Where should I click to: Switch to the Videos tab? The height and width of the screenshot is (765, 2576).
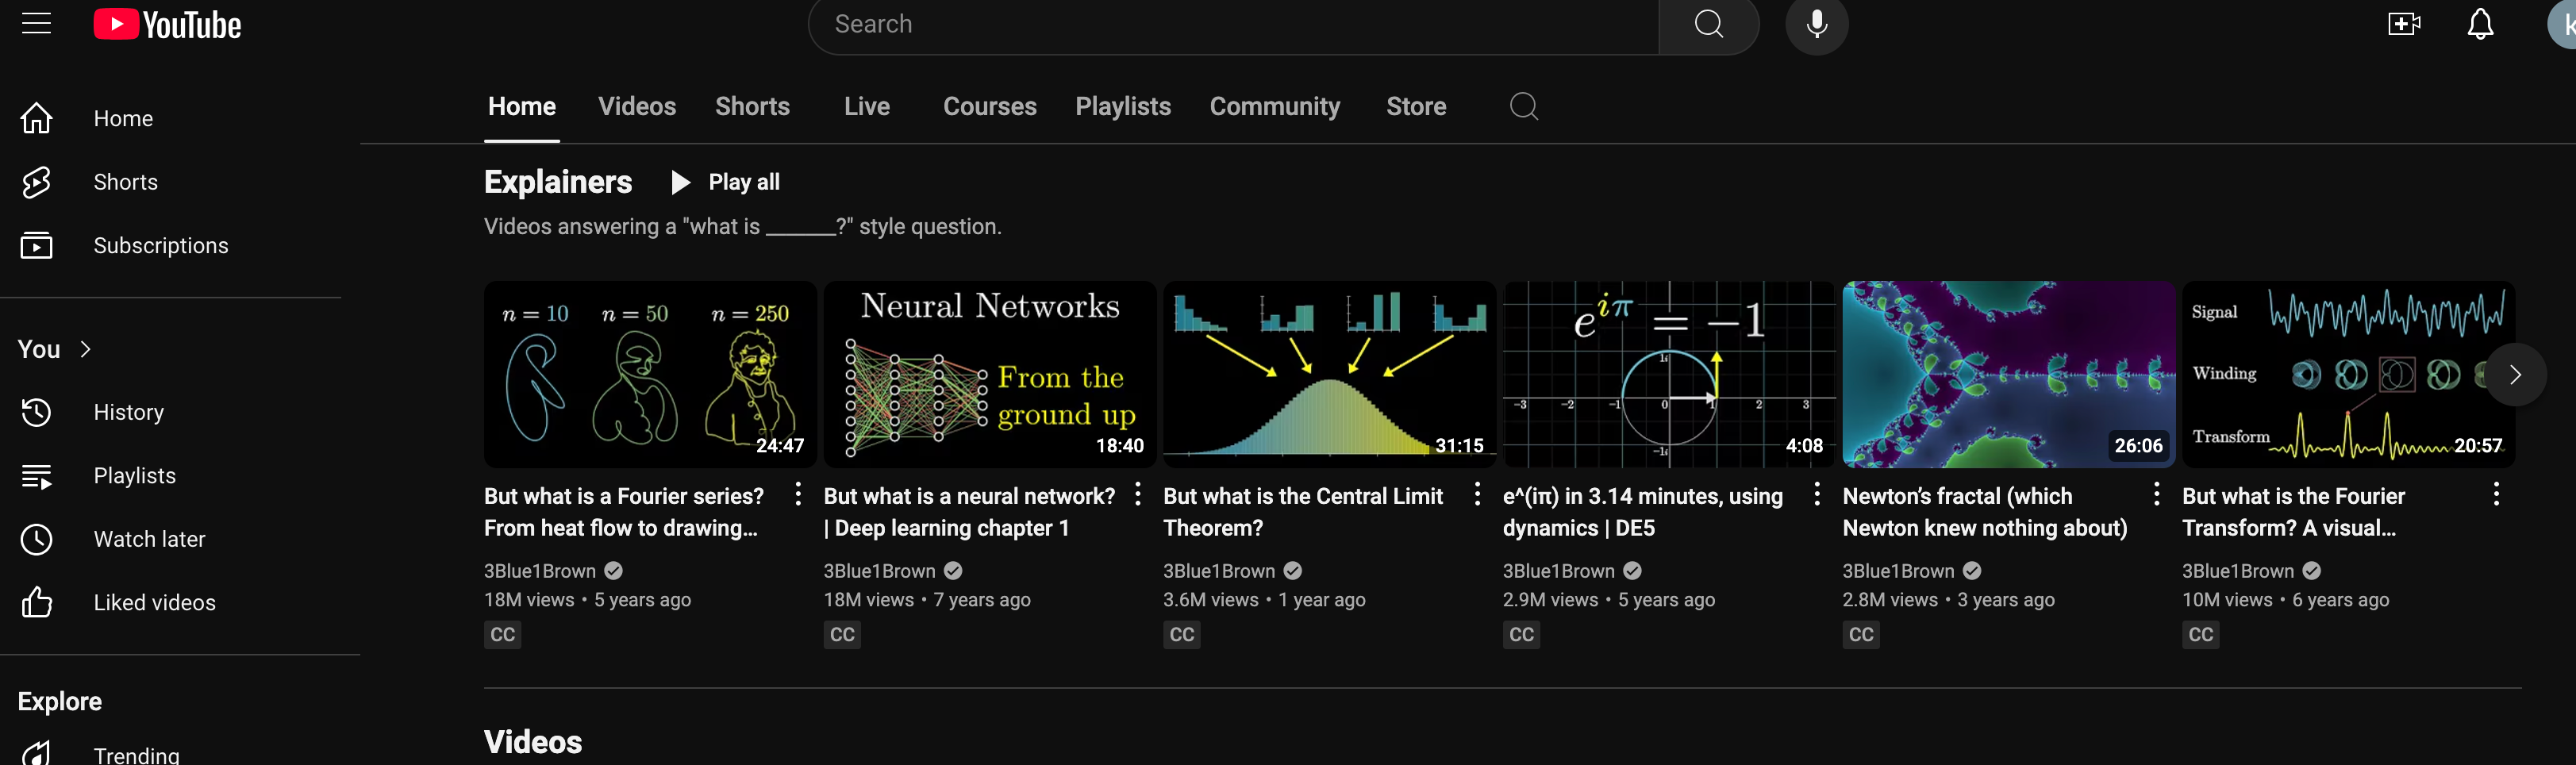tap(637, 106)
